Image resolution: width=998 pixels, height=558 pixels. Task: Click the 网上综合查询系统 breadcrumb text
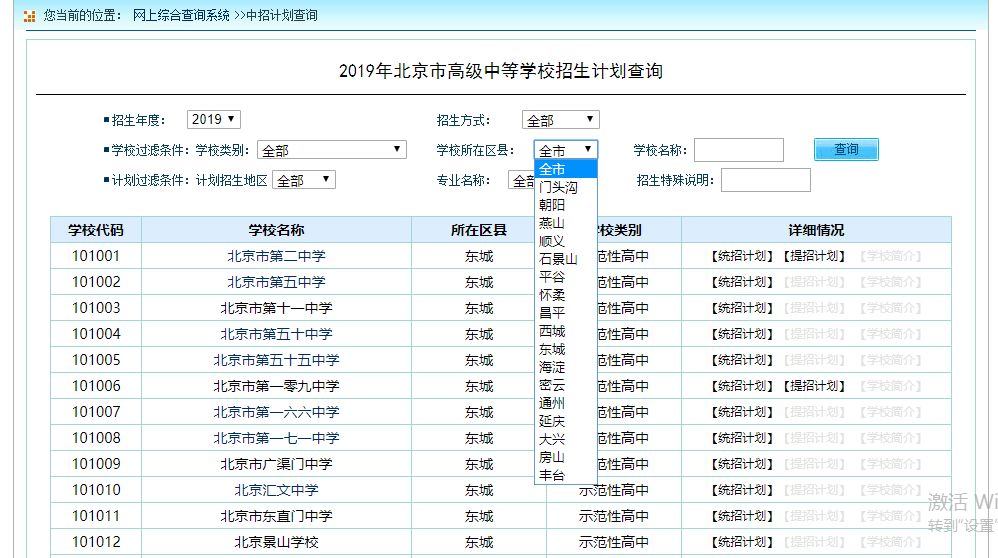click(x=181, y=15)
